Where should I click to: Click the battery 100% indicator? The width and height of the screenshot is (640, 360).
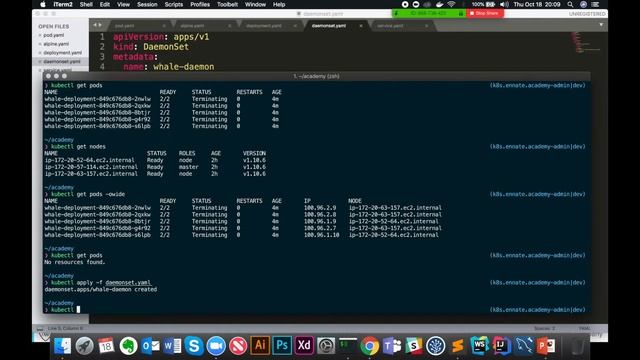(x=483, y=4)
